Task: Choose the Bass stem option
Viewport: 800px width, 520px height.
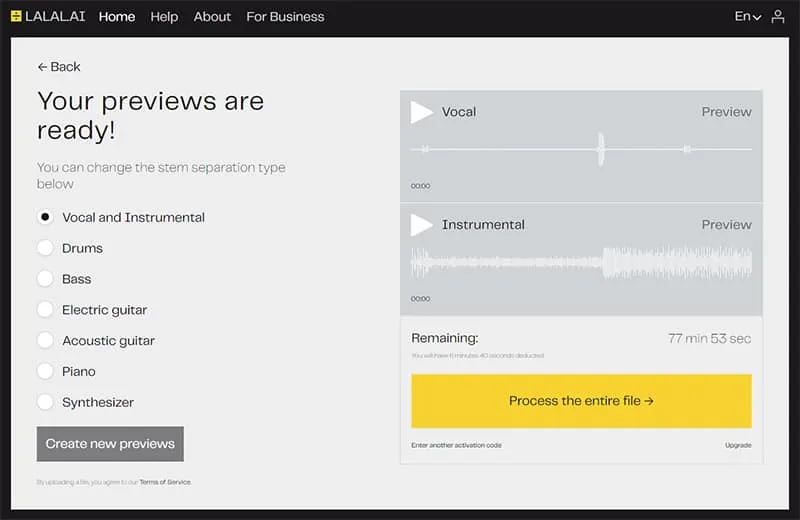Action: 45,279
